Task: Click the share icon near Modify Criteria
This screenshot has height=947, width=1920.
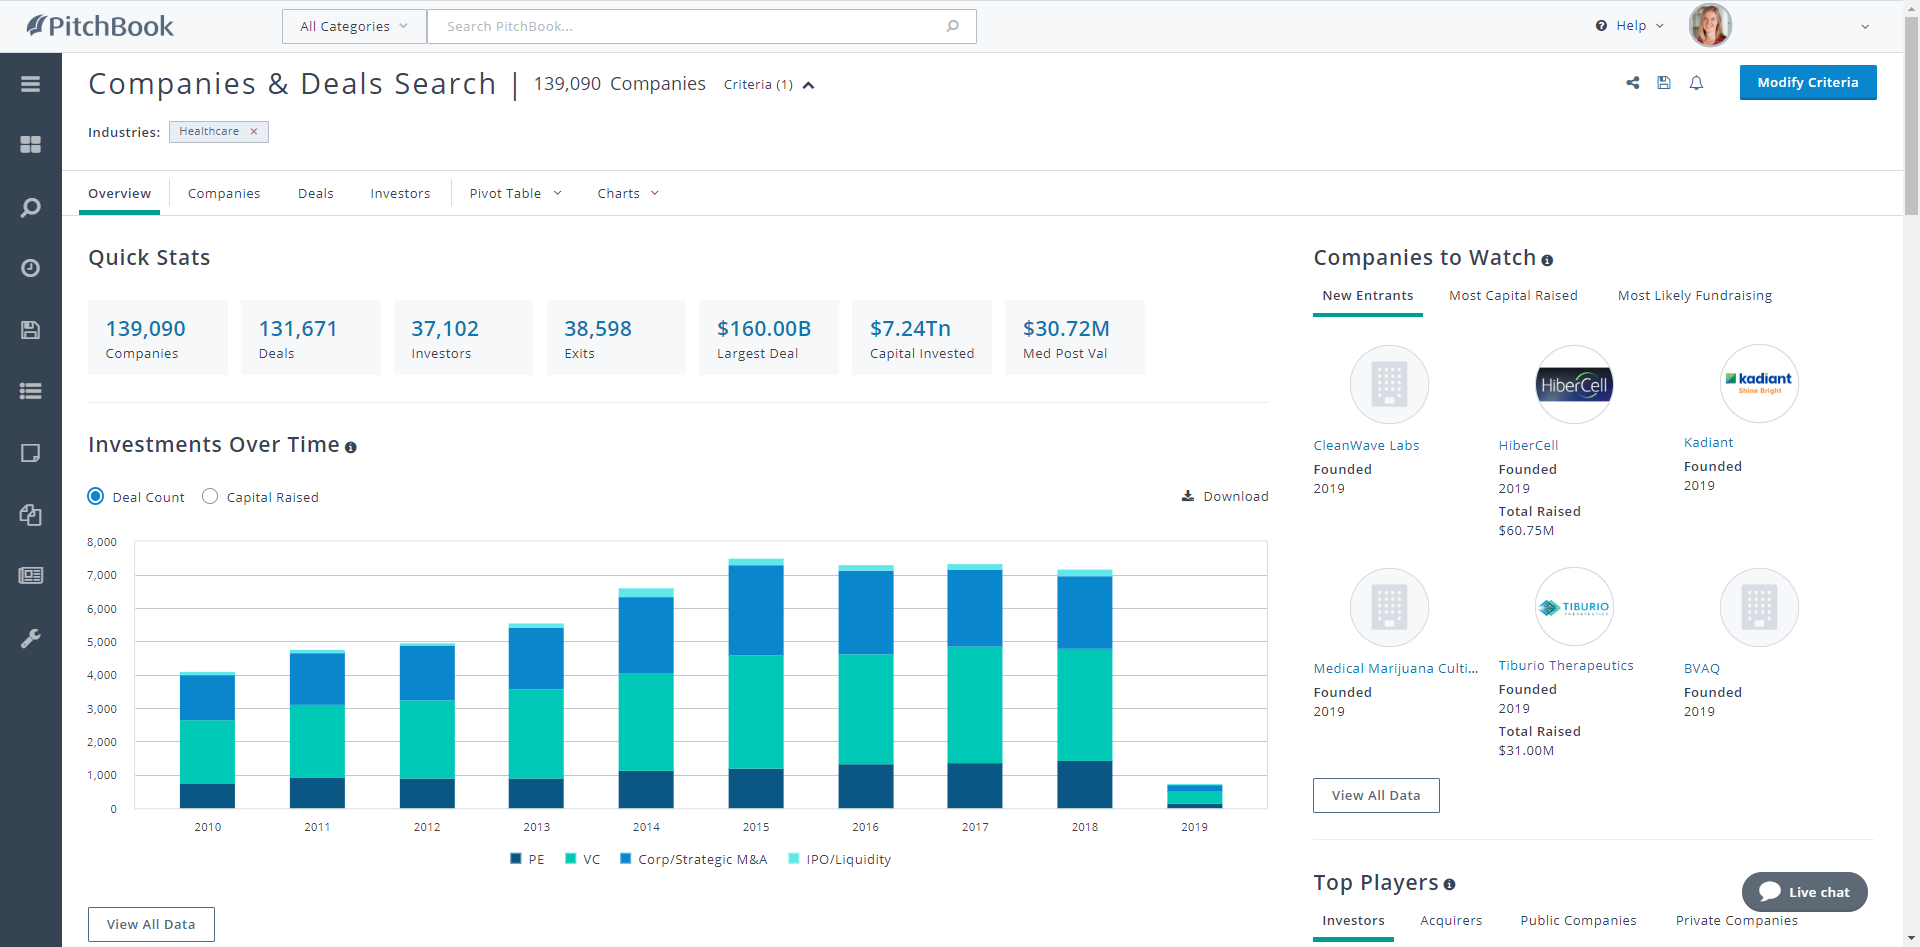Action: point(1632,83)
